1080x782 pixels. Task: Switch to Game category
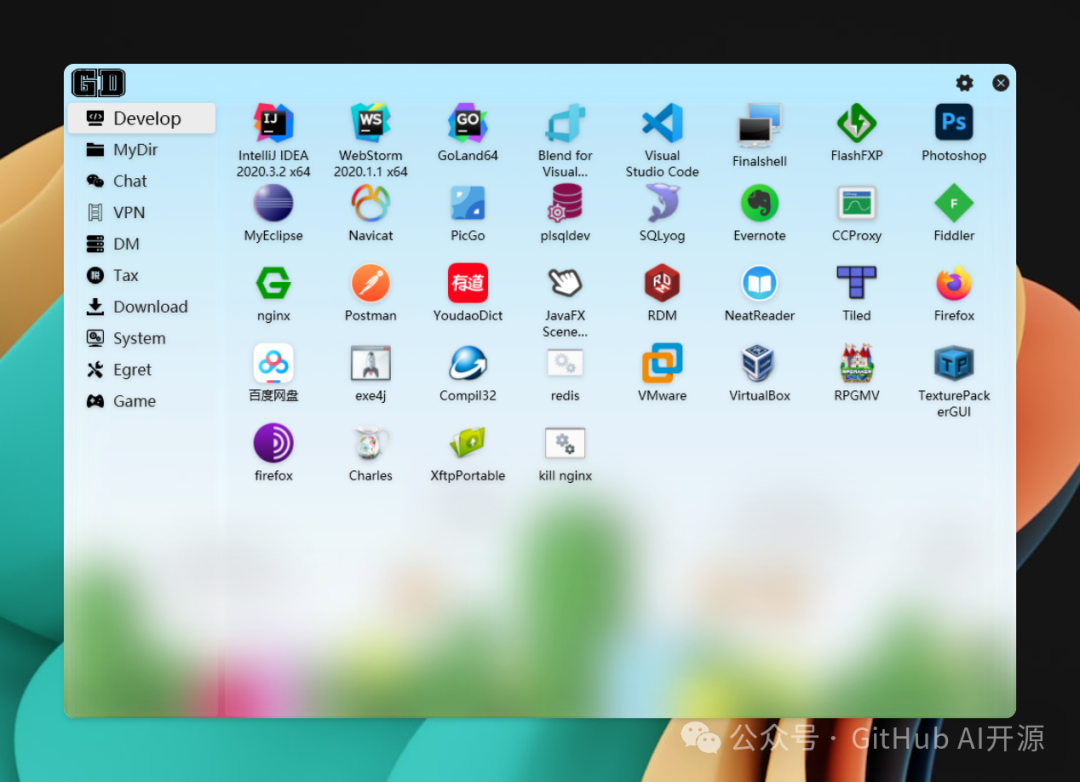click(x=142, y=401)
